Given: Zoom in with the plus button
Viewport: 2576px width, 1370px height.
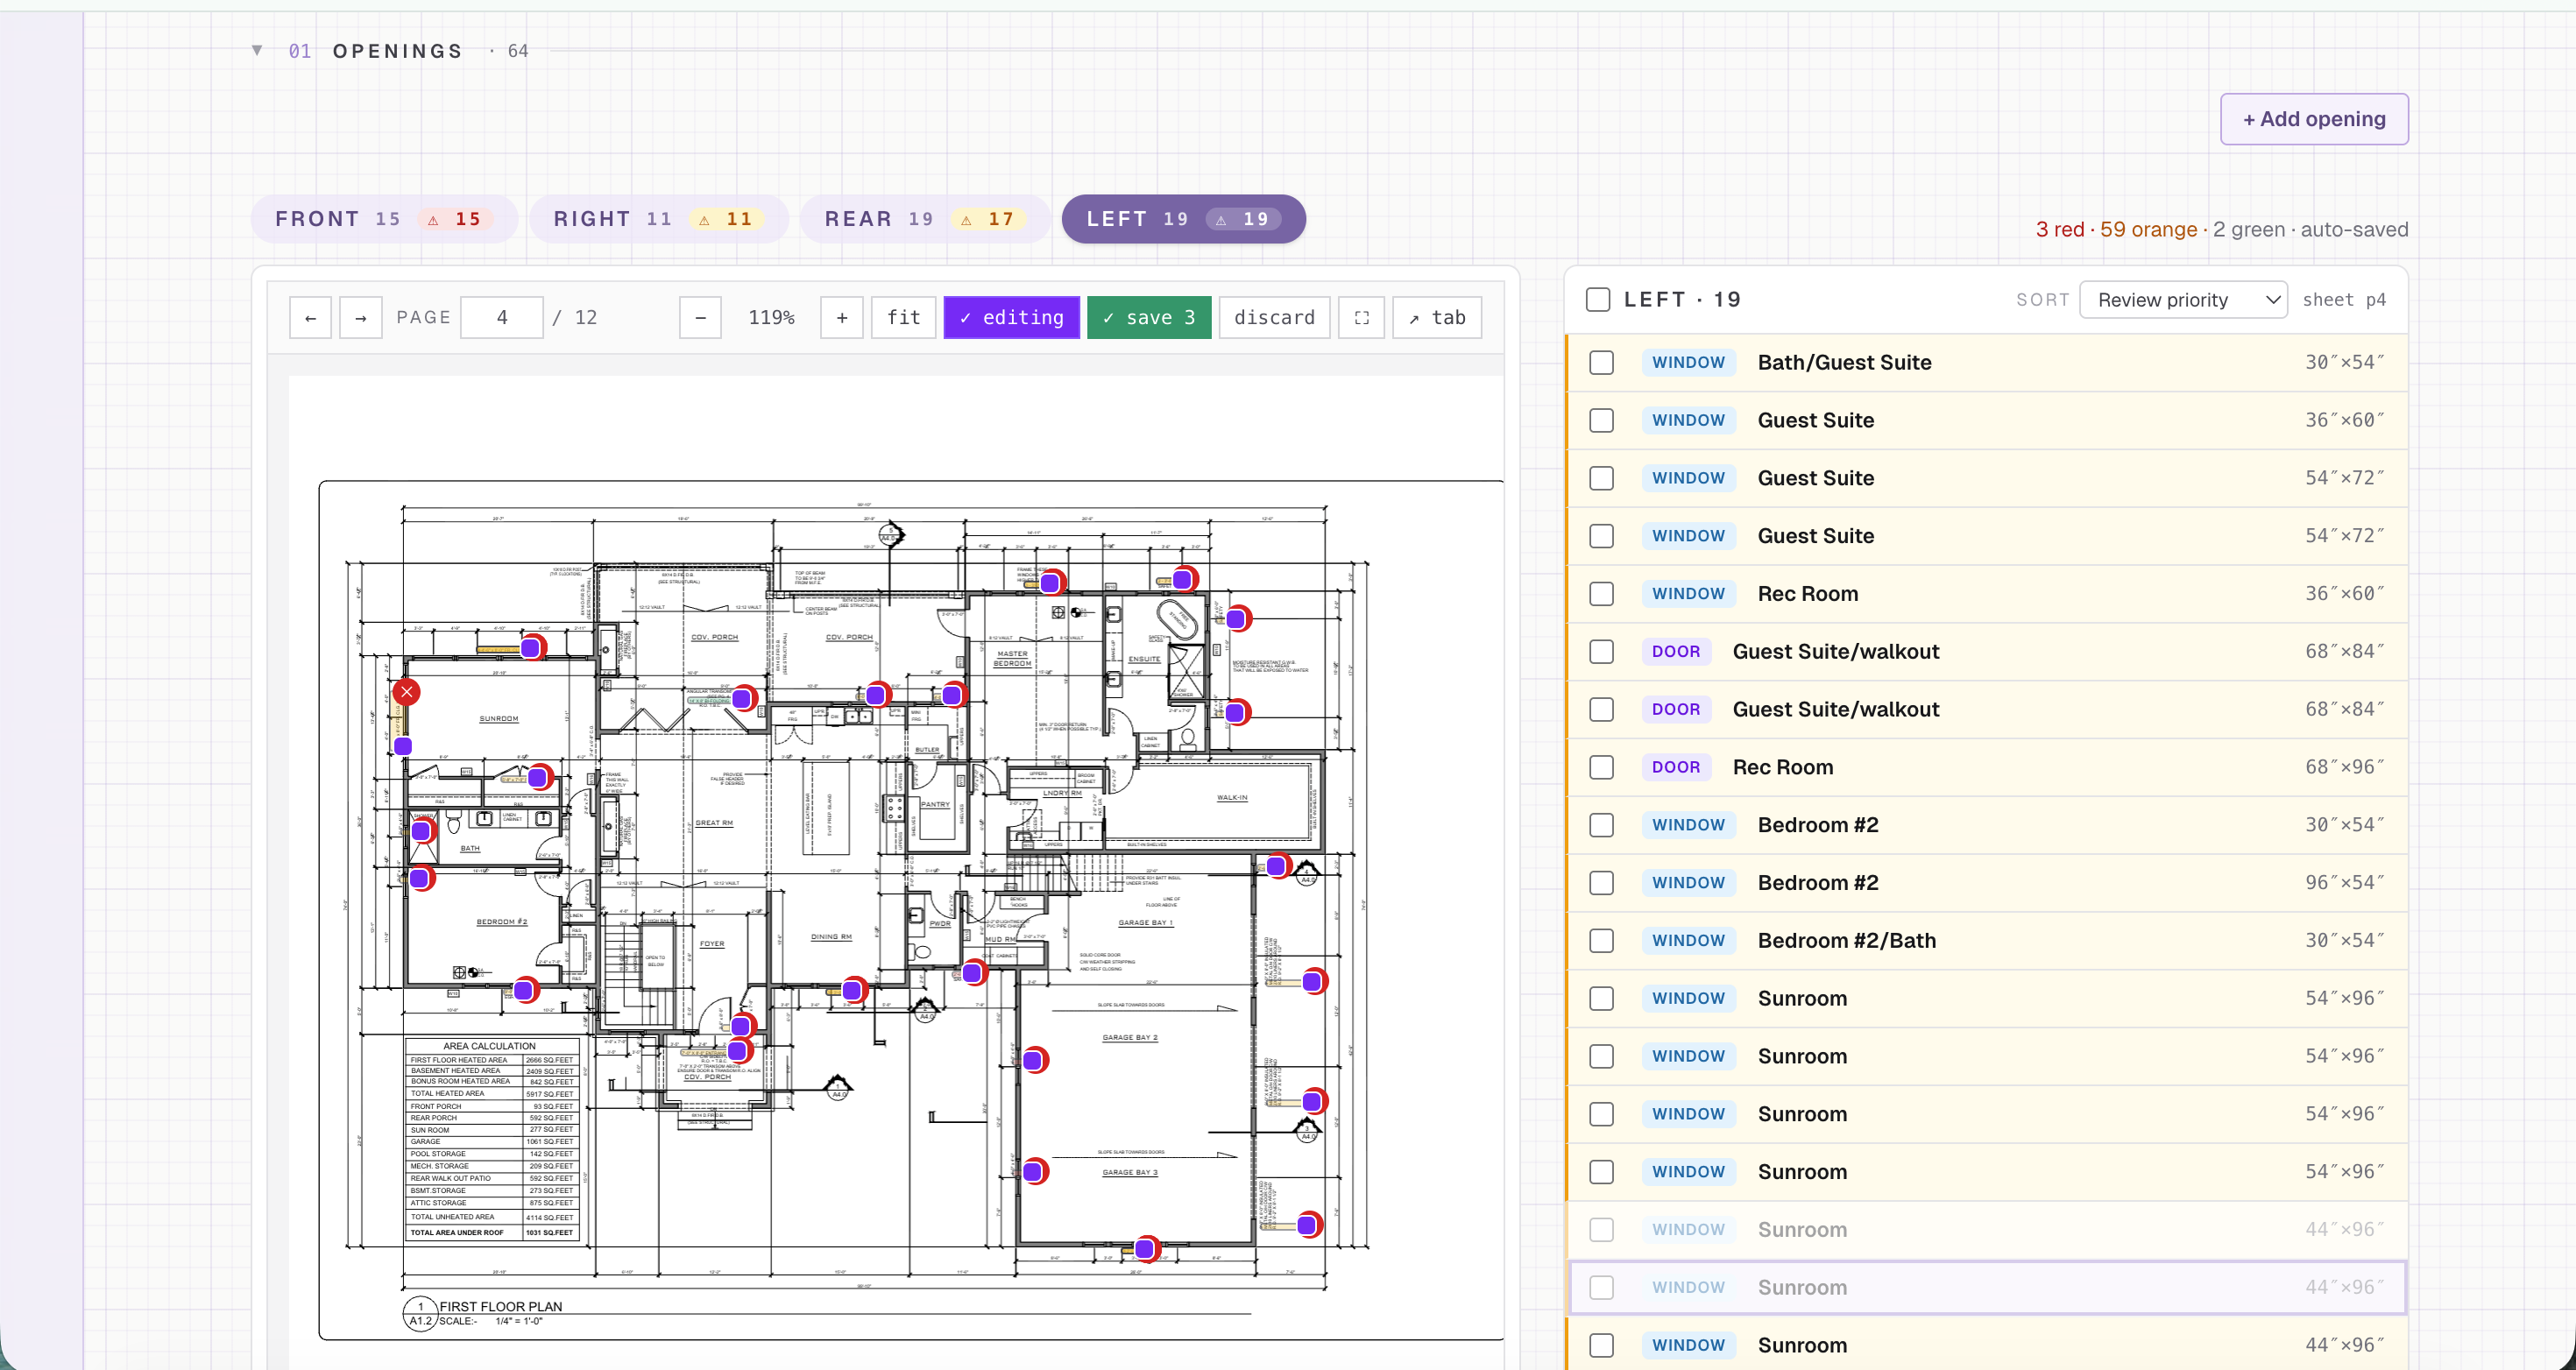Looking at the screenshot, I should (842, 318).
